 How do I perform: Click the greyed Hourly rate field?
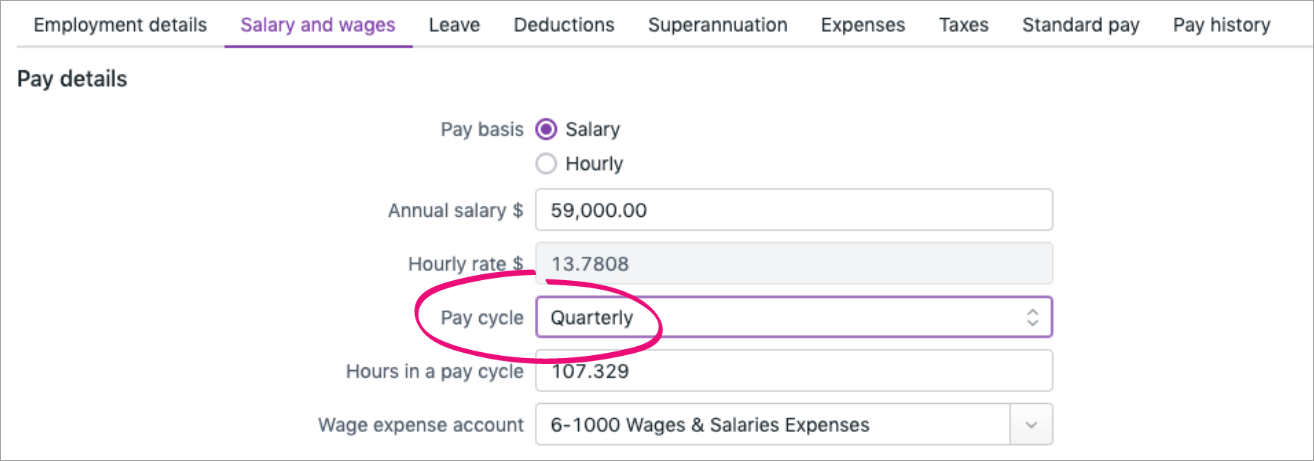pyautogui.click(x=794, y=264)
